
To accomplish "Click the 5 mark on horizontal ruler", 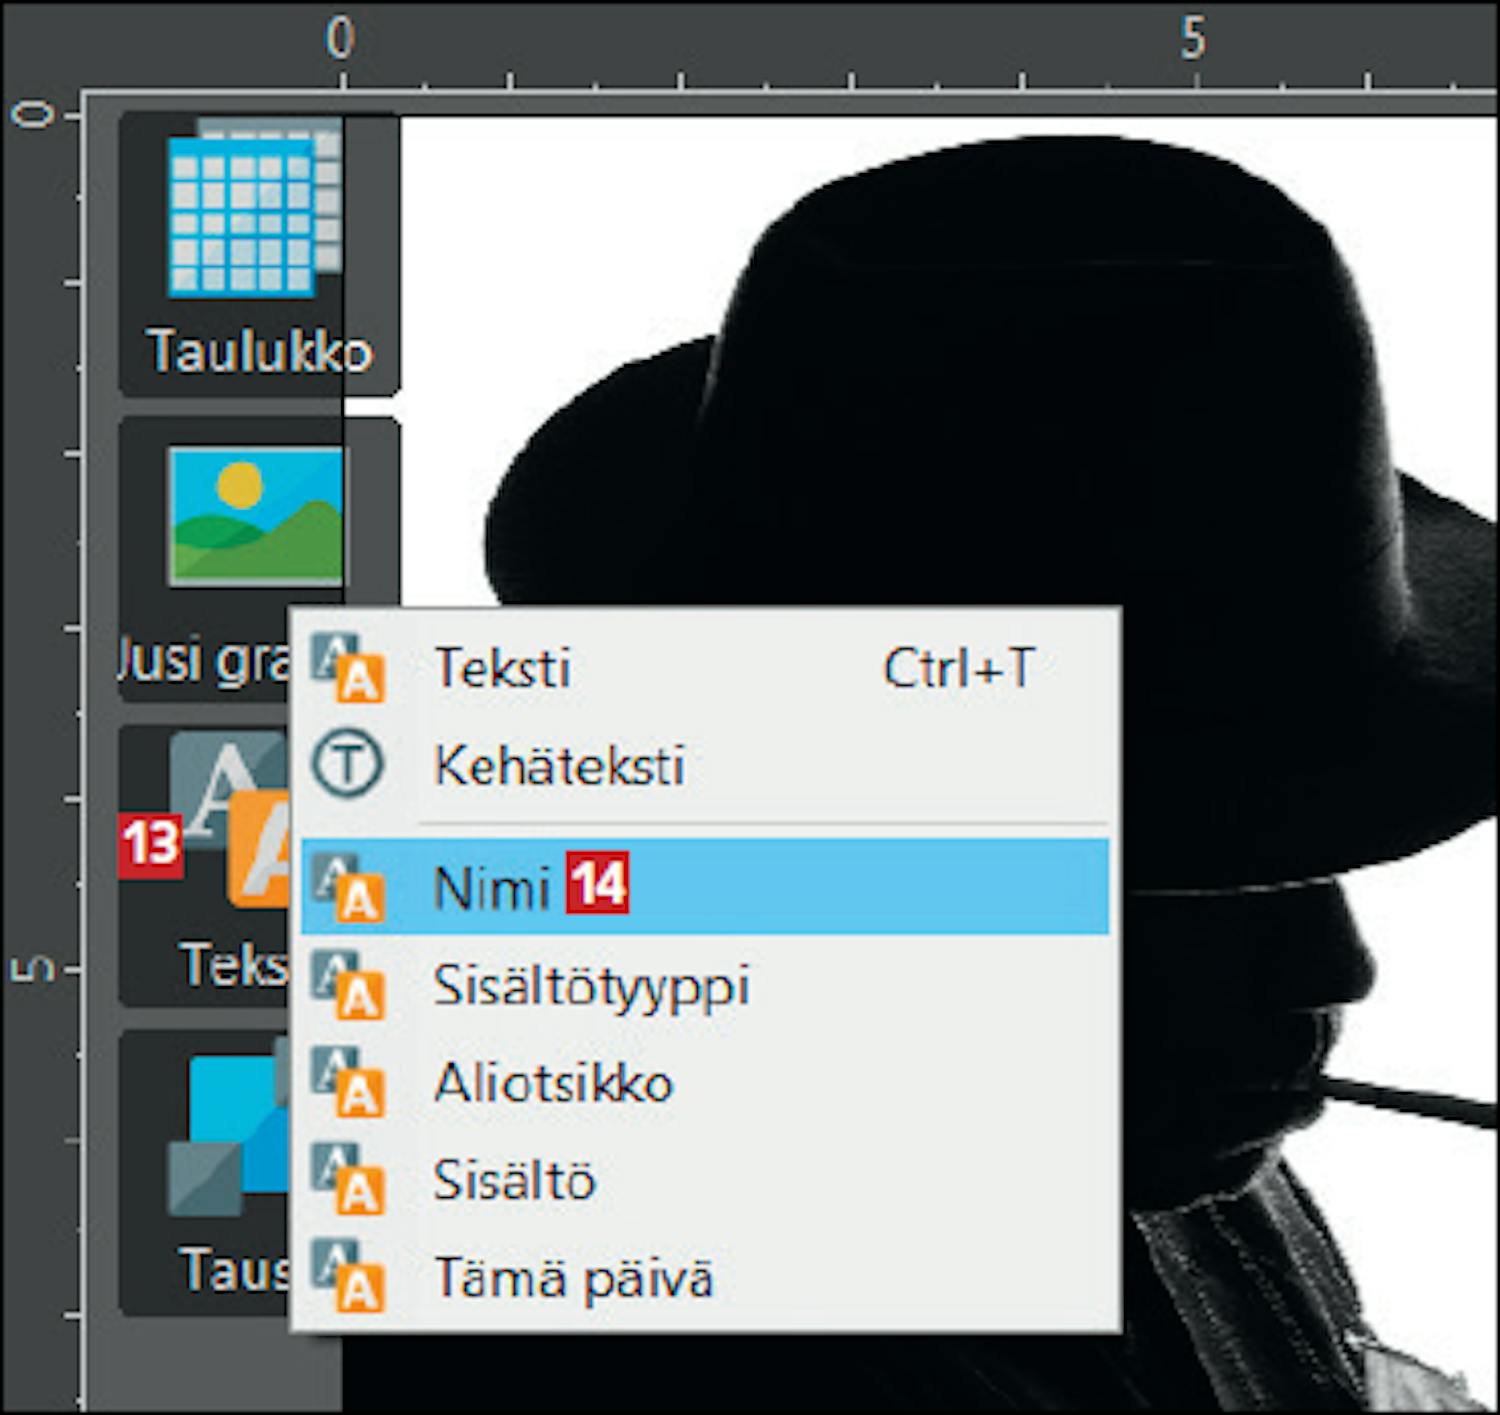I will coord(1193,40).
